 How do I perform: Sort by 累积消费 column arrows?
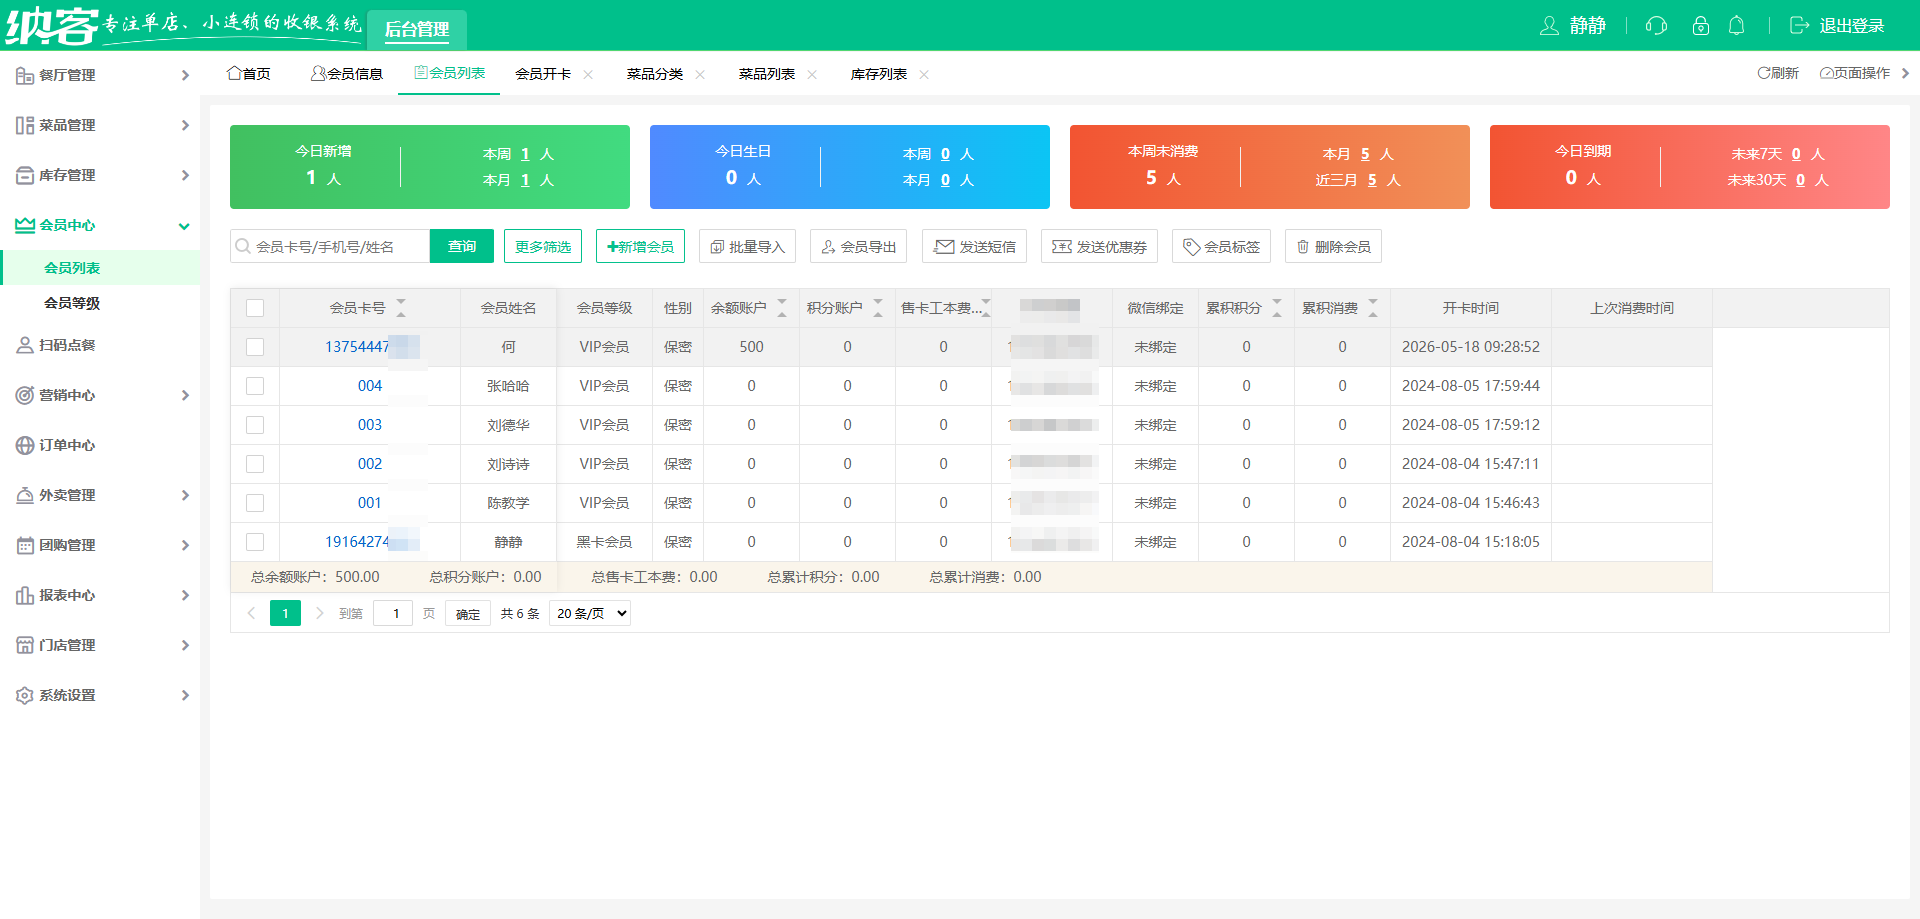tap(1373, 308)
